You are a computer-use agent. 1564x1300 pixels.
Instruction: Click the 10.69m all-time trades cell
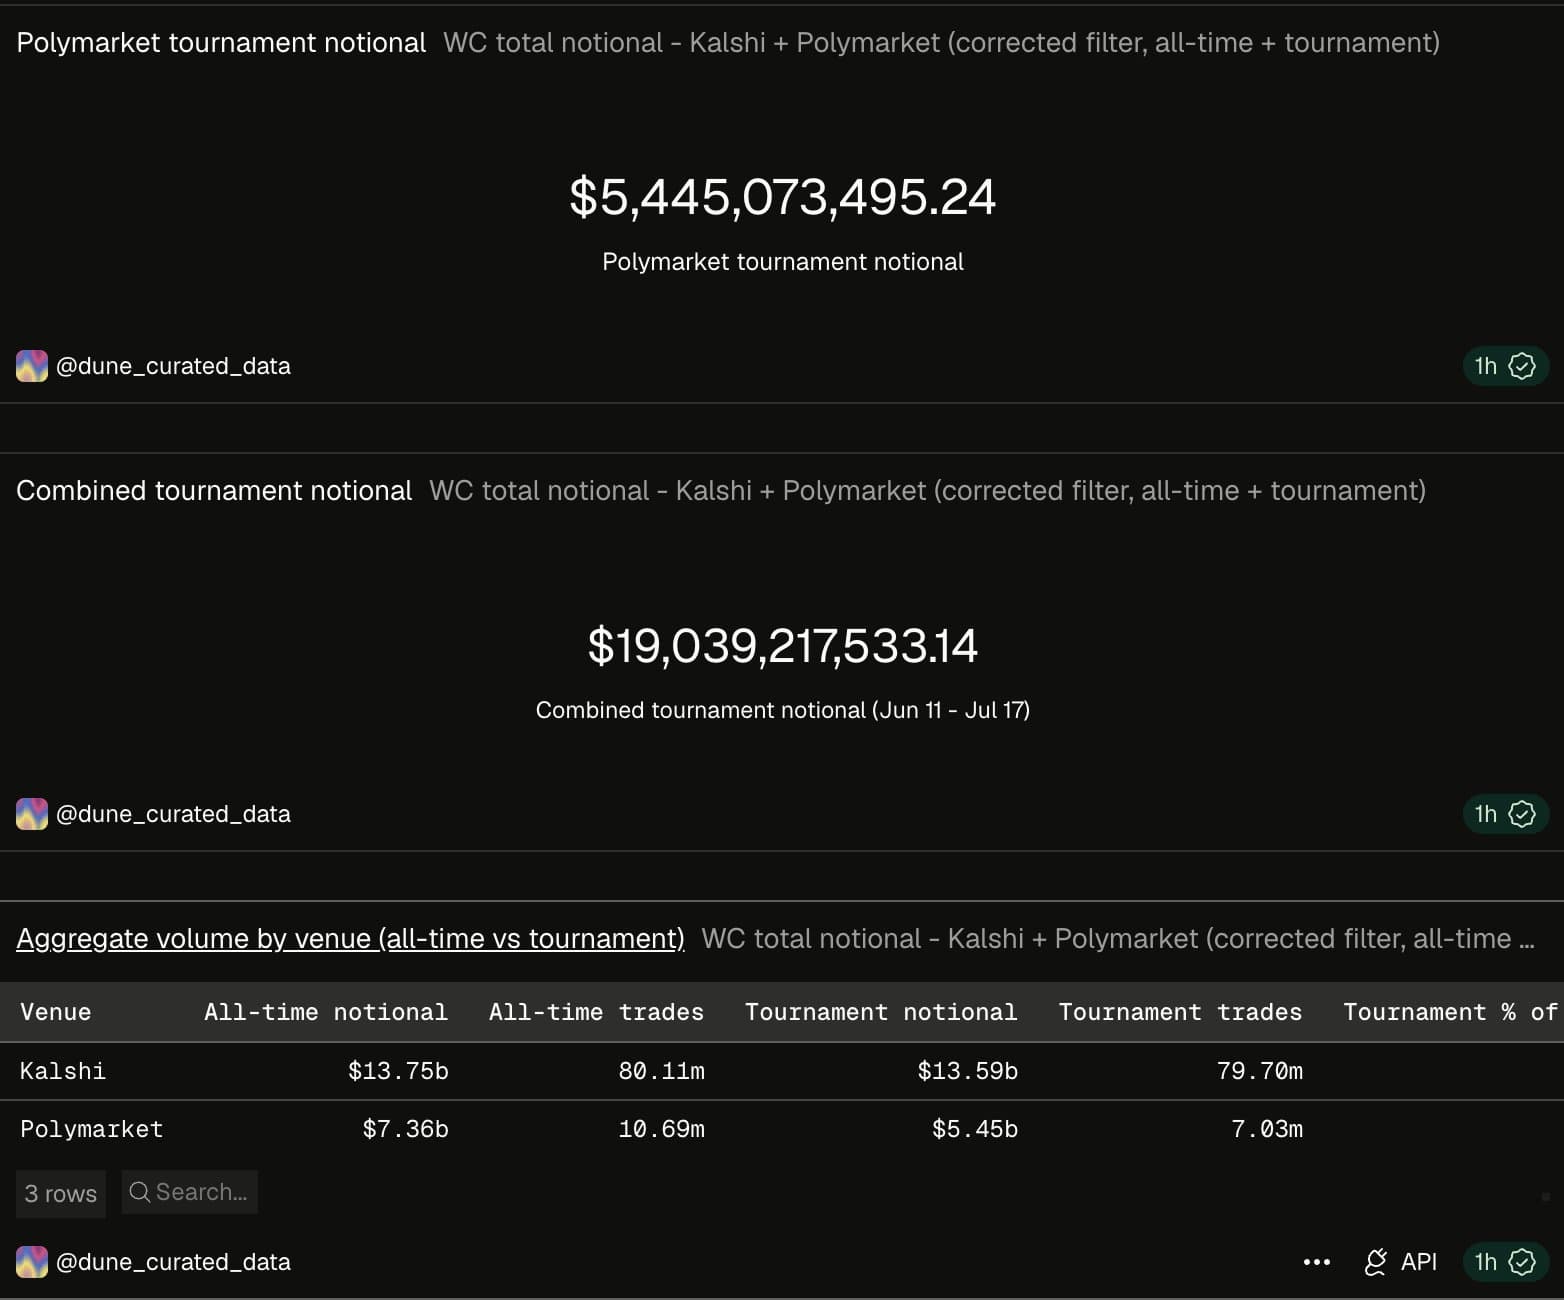point(661,1129)
